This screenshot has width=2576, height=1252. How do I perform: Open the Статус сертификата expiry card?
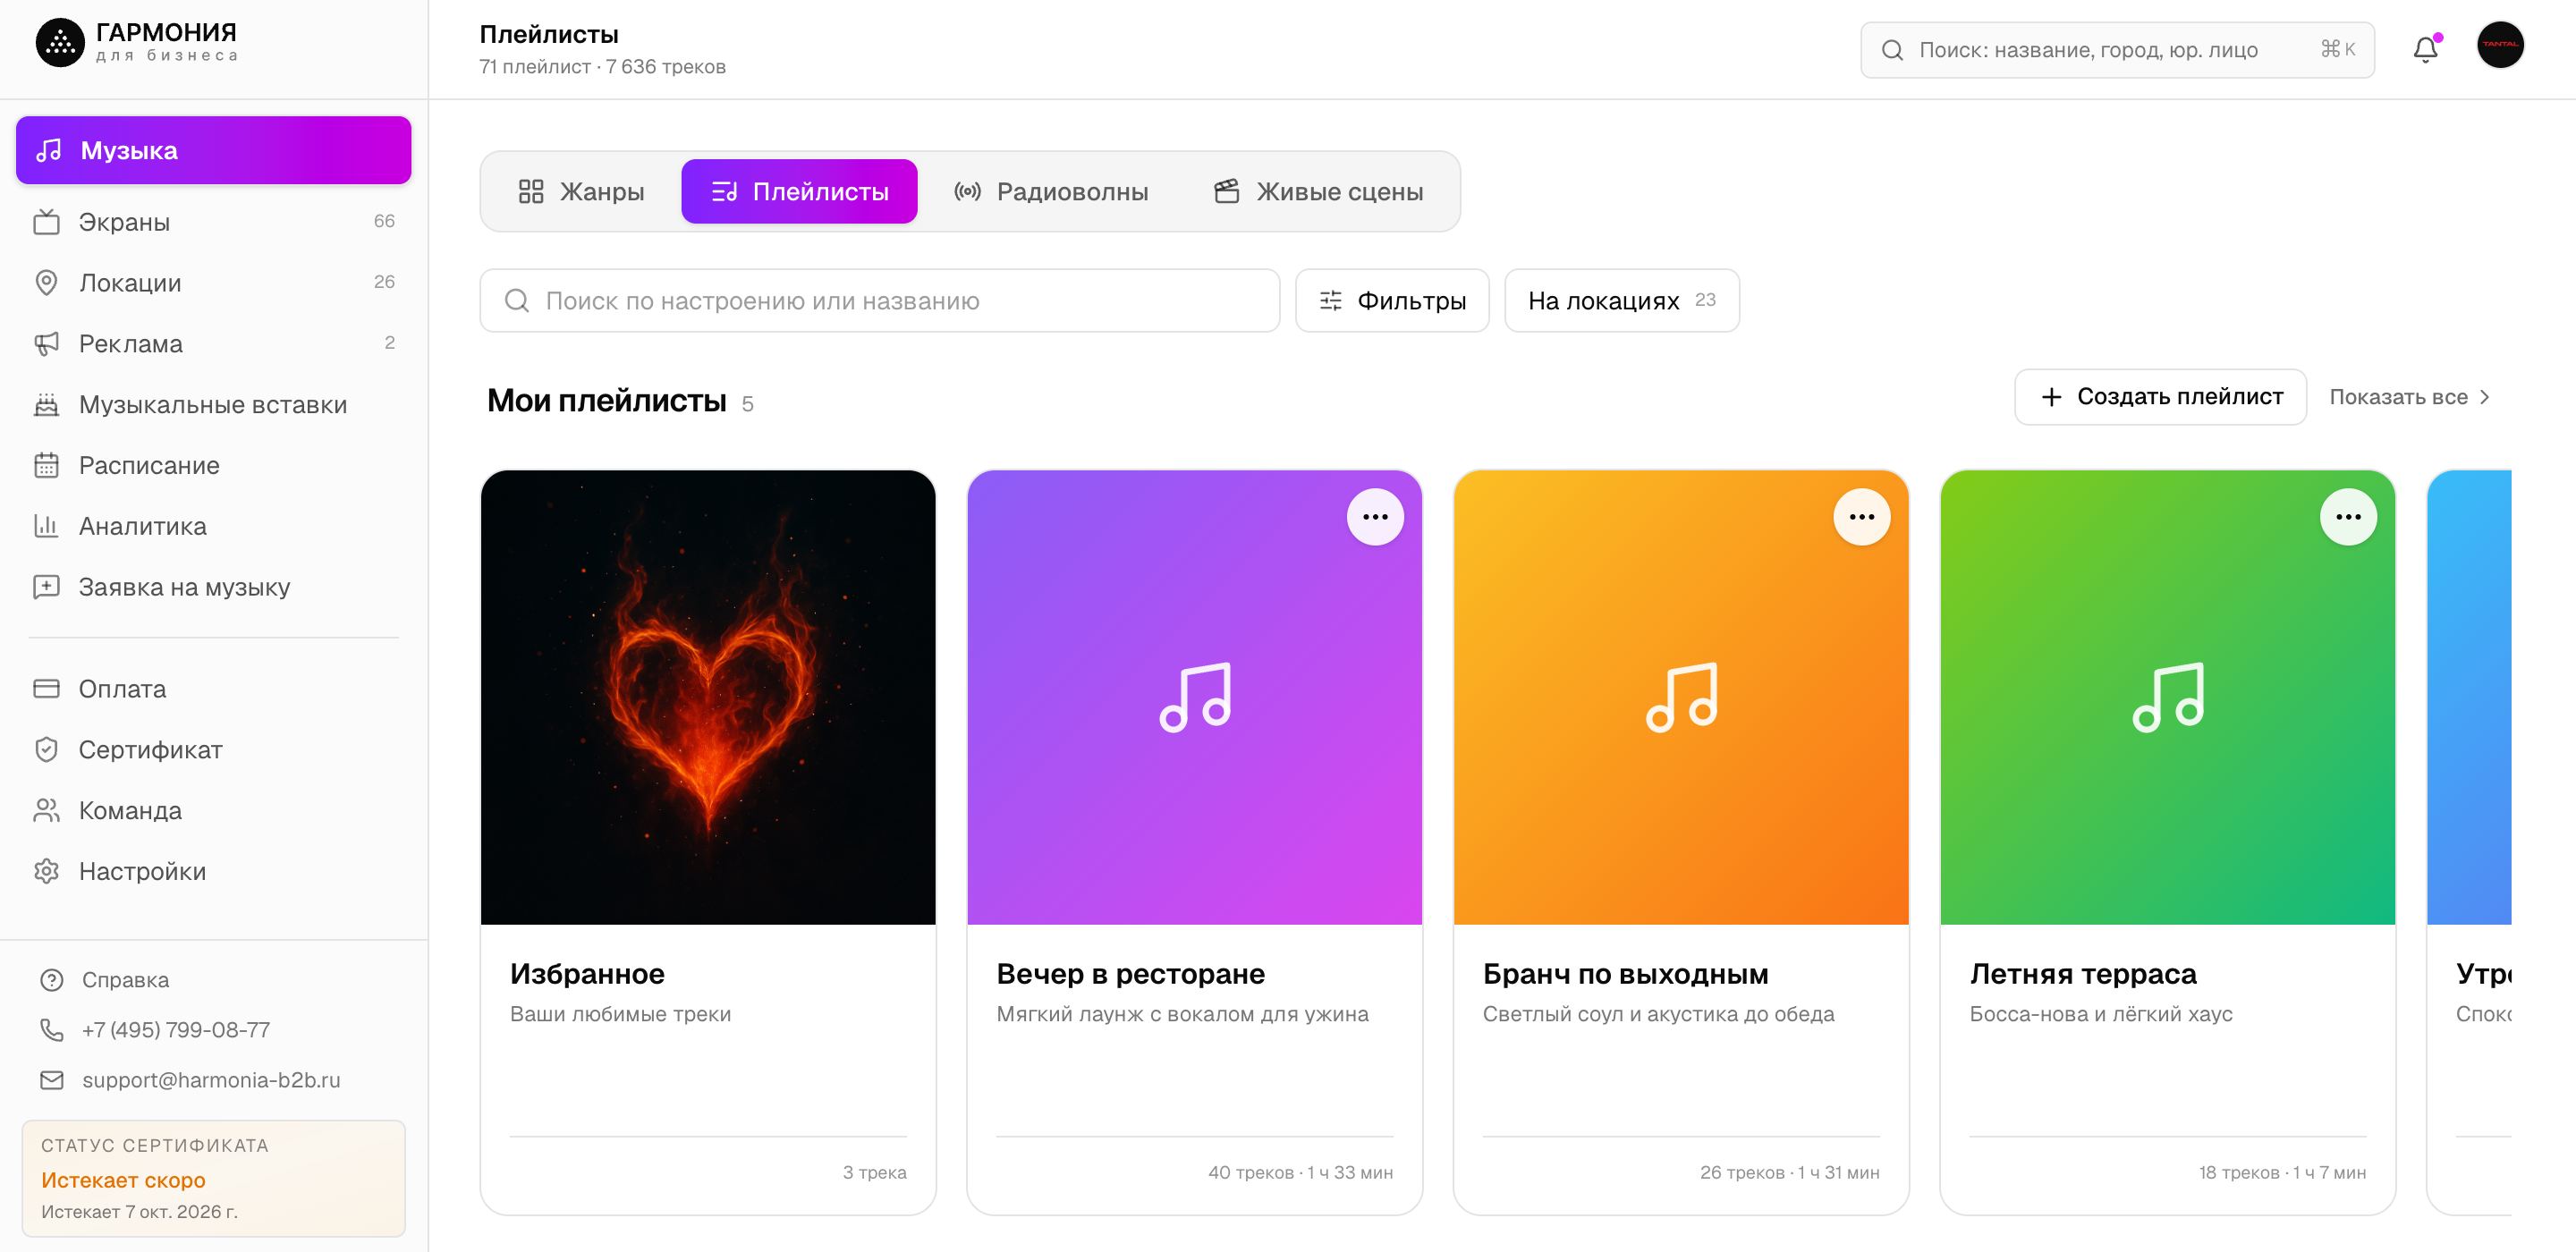(x=214, y=1178)
